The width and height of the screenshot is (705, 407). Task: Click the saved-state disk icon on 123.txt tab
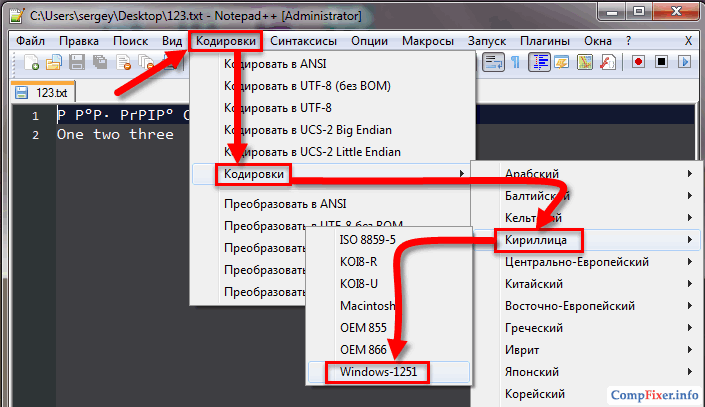(21, 93)
